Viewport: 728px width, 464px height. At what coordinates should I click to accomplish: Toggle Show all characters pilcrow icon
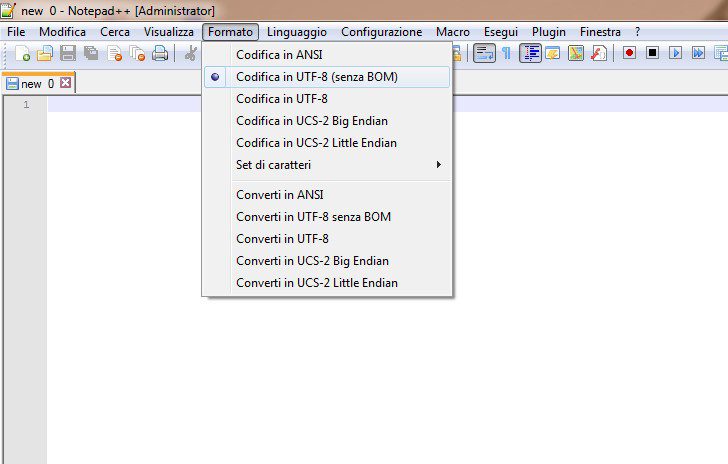(507, 53)
